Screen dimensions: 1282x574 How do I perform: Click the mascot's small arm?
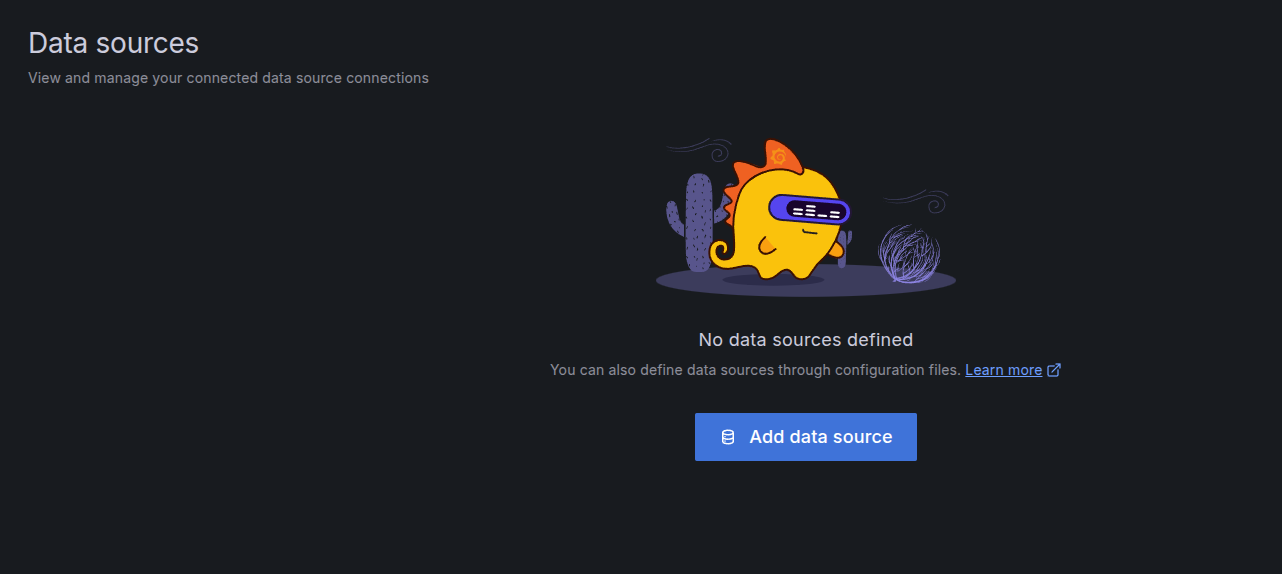click(x=766, y=246)
